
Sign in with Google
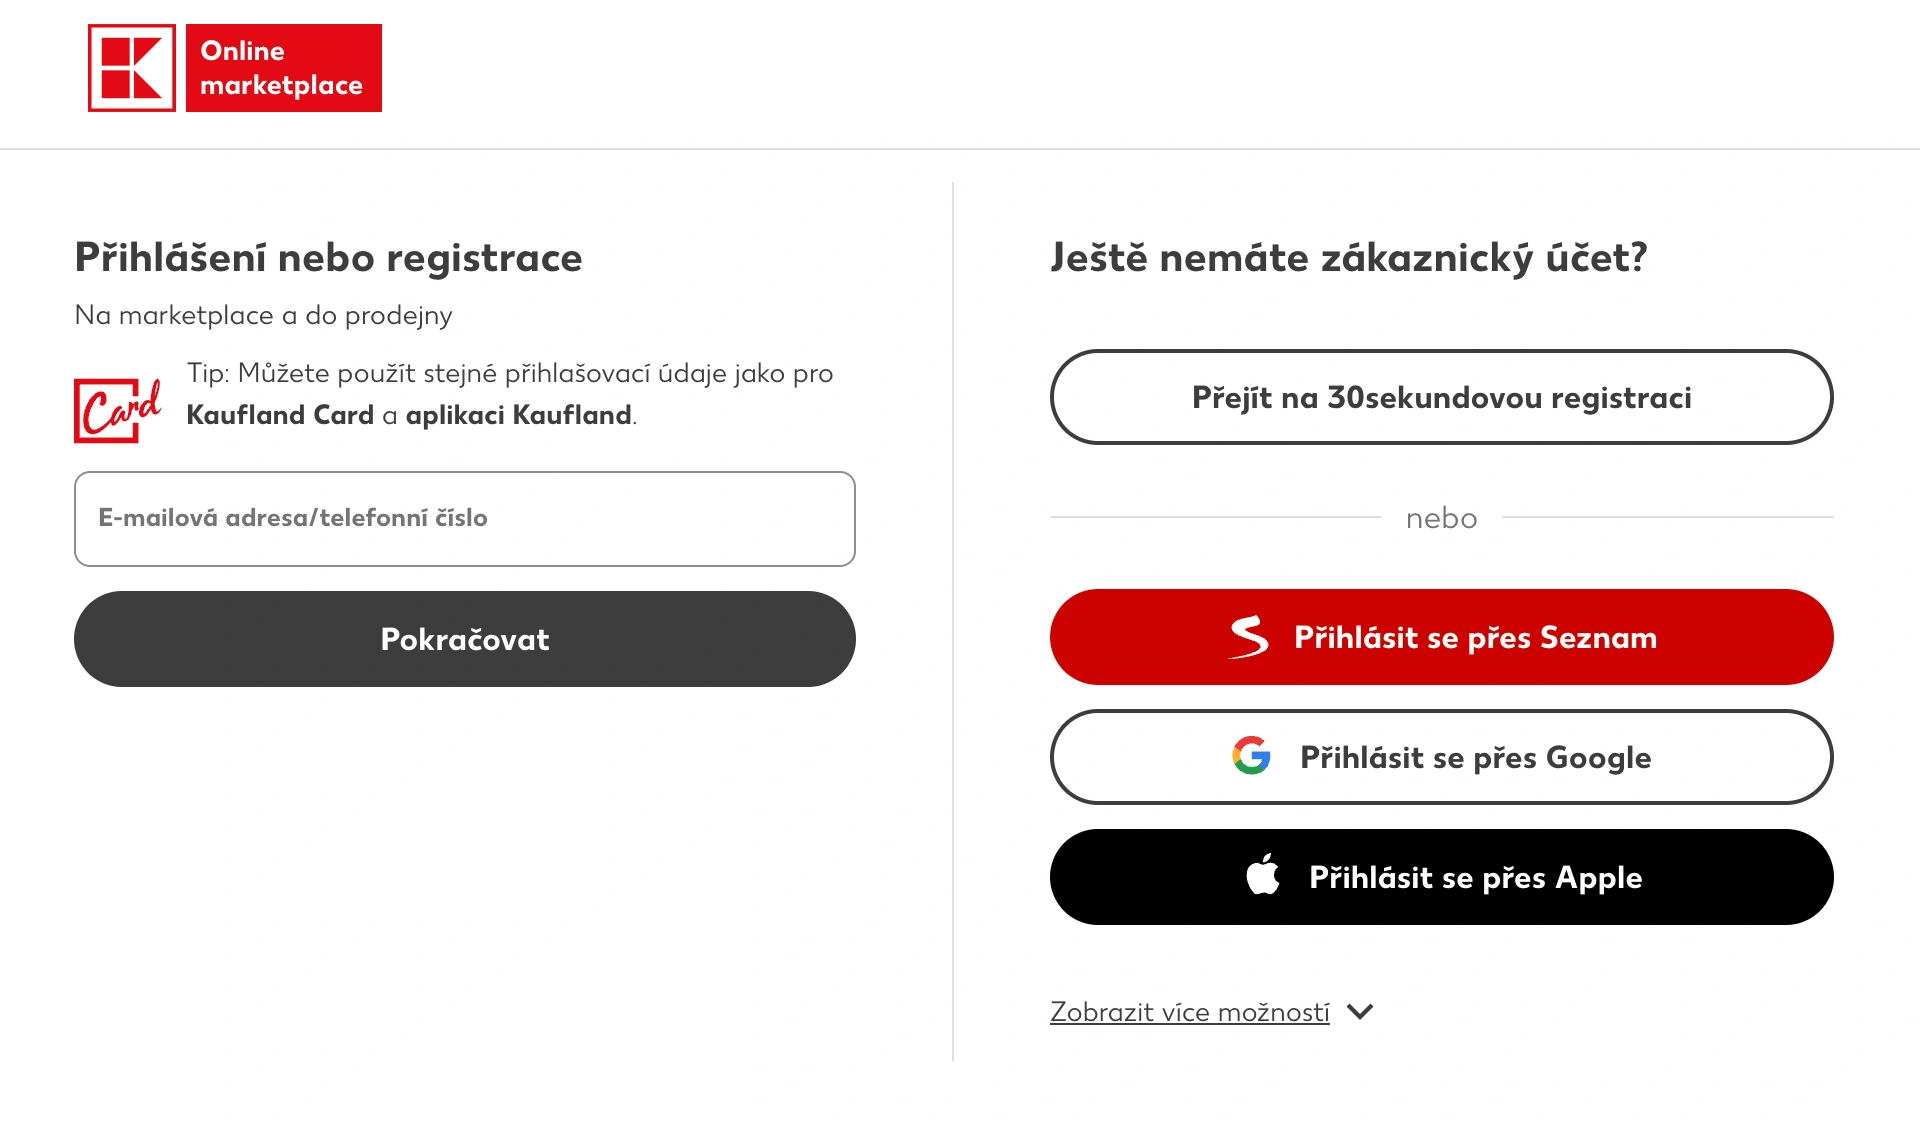(1440, 757)
